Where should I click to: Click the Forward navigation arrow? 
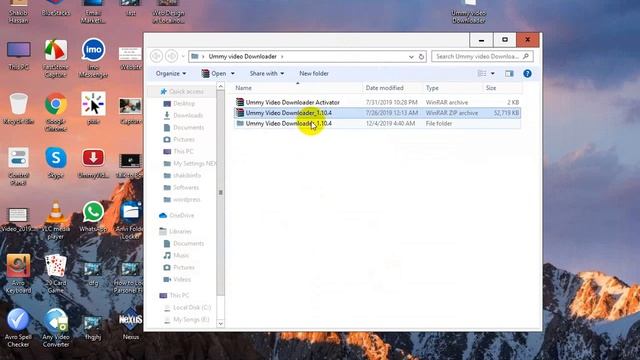click(x=172, y=56)
